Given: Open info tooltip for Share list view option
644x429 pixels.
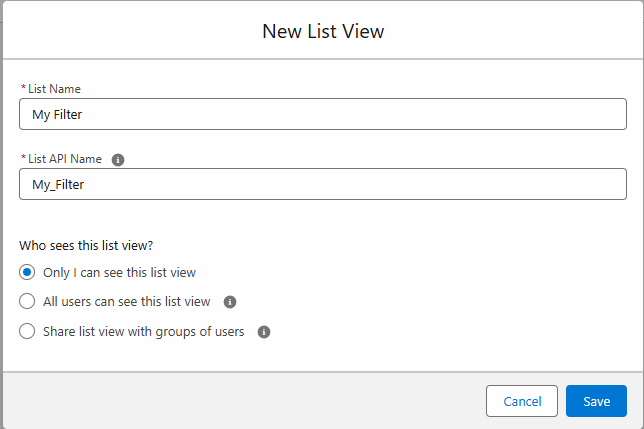Looking at the screenshot, I should tap(264, 332).
